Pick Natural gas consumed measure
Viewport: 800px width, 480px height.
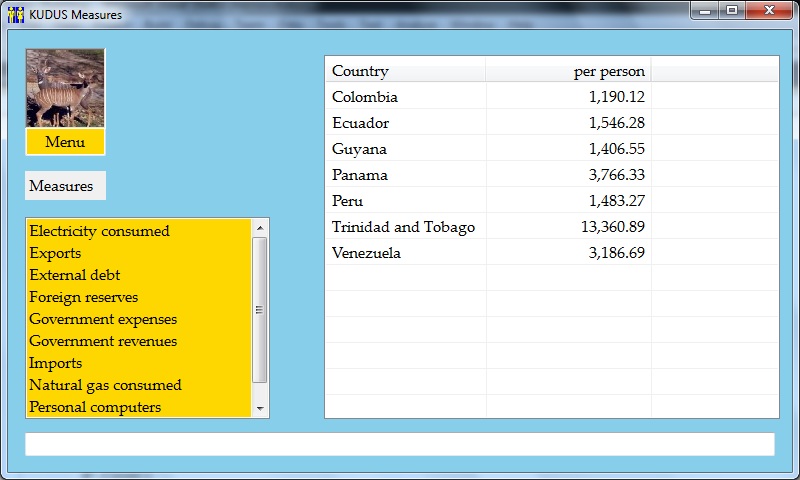pyautogui.click(x=105, y=385)
